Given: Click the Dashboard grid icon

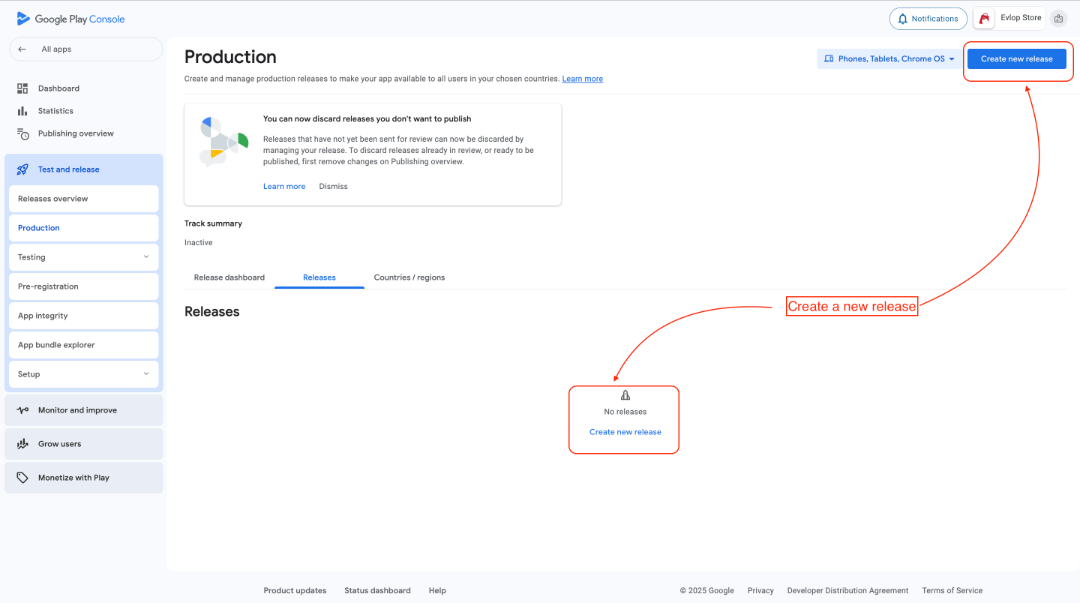Looking at the screenshot, I should [x=23, y=88].
